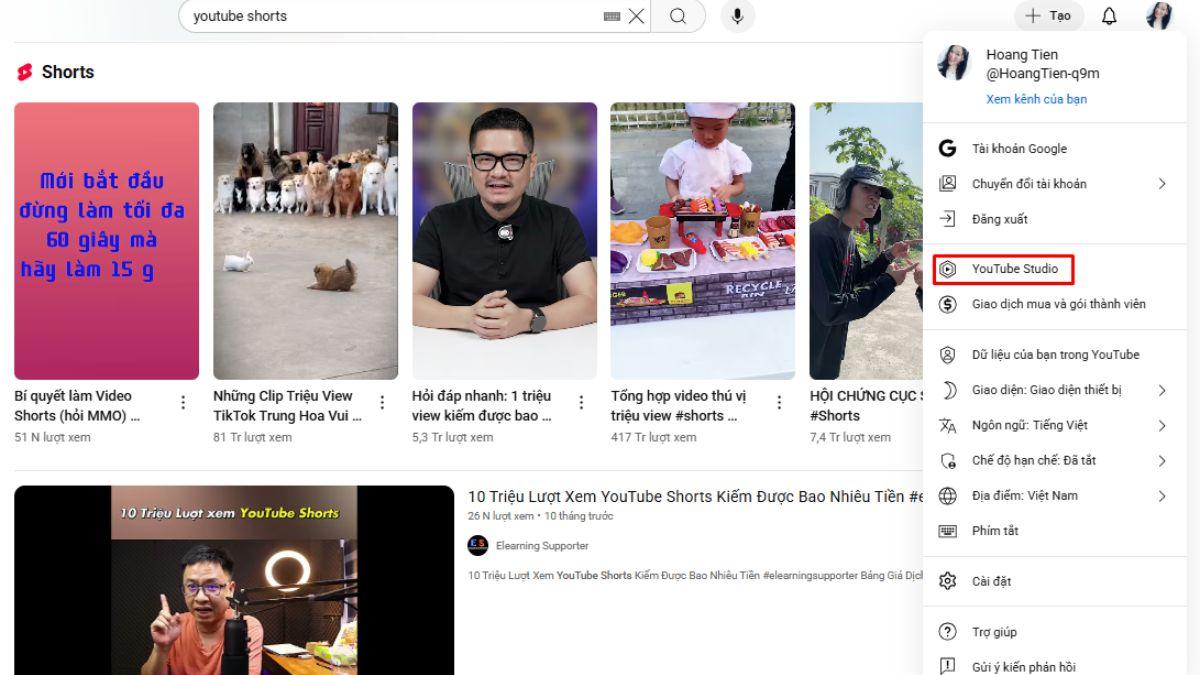Click the question mark icon beside Trợ giúp
1200x675 pixels.
pos(947,632)
